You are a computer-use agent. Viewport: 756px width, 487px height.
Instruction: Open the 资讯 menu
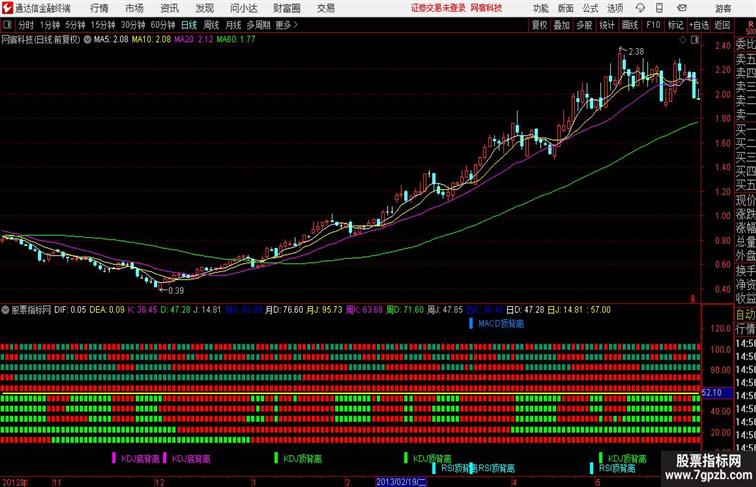170,8
